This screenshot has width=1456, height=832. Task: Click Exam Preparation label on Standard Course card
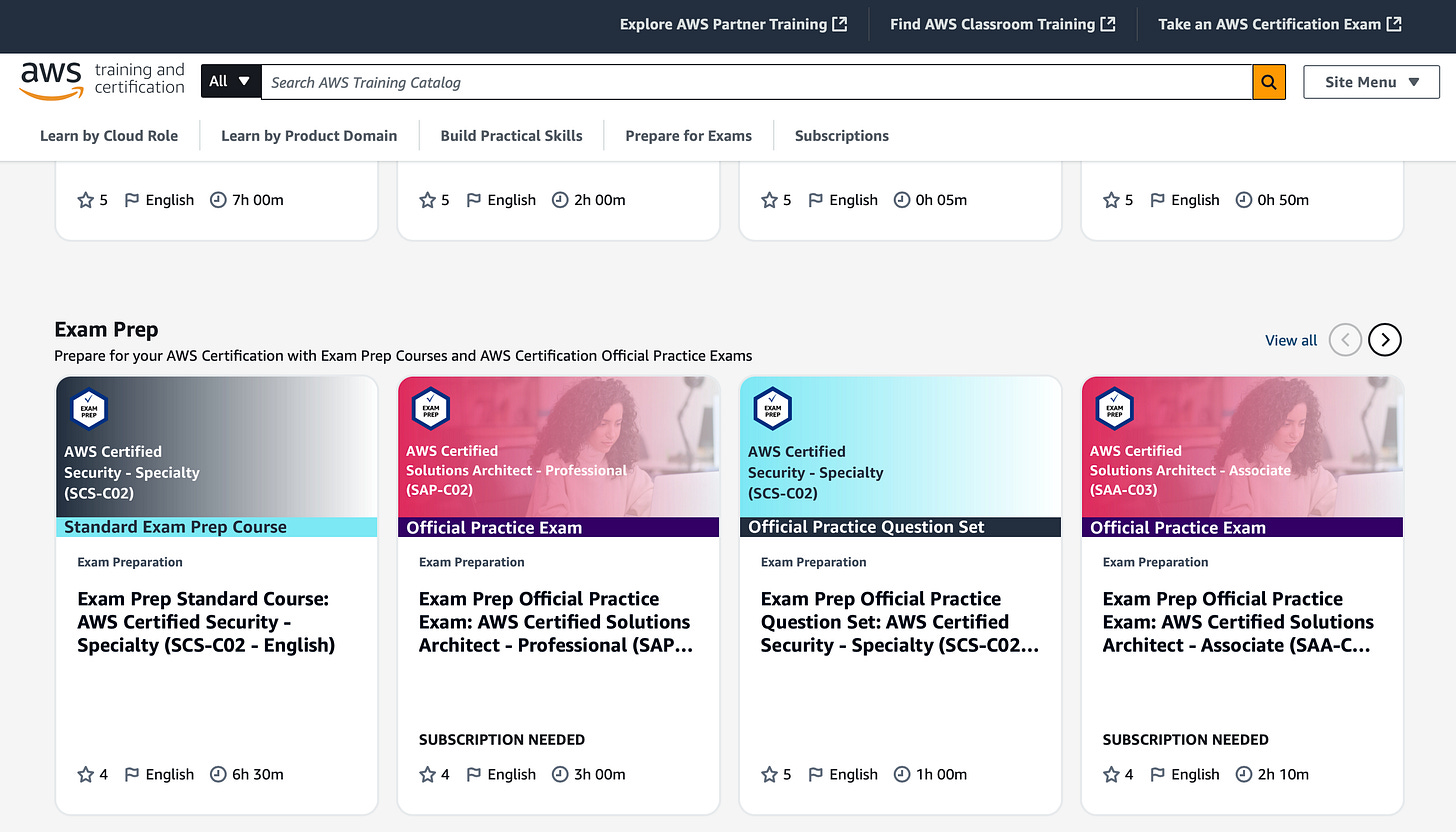click(x=130, y=562)
